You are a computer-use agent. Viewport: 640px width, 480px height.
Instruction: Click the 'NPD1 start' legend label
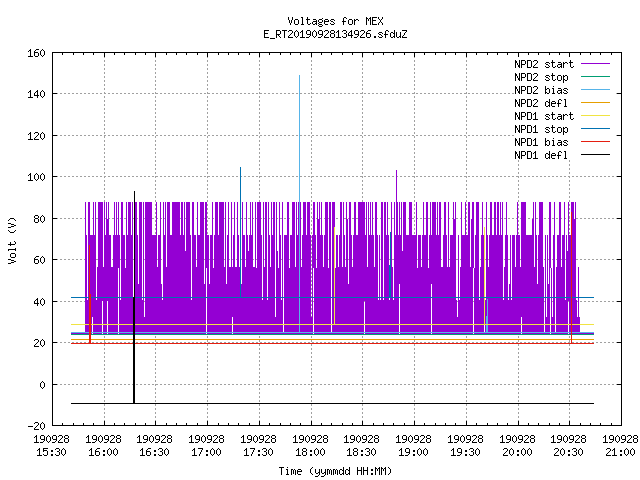[544, 116]
